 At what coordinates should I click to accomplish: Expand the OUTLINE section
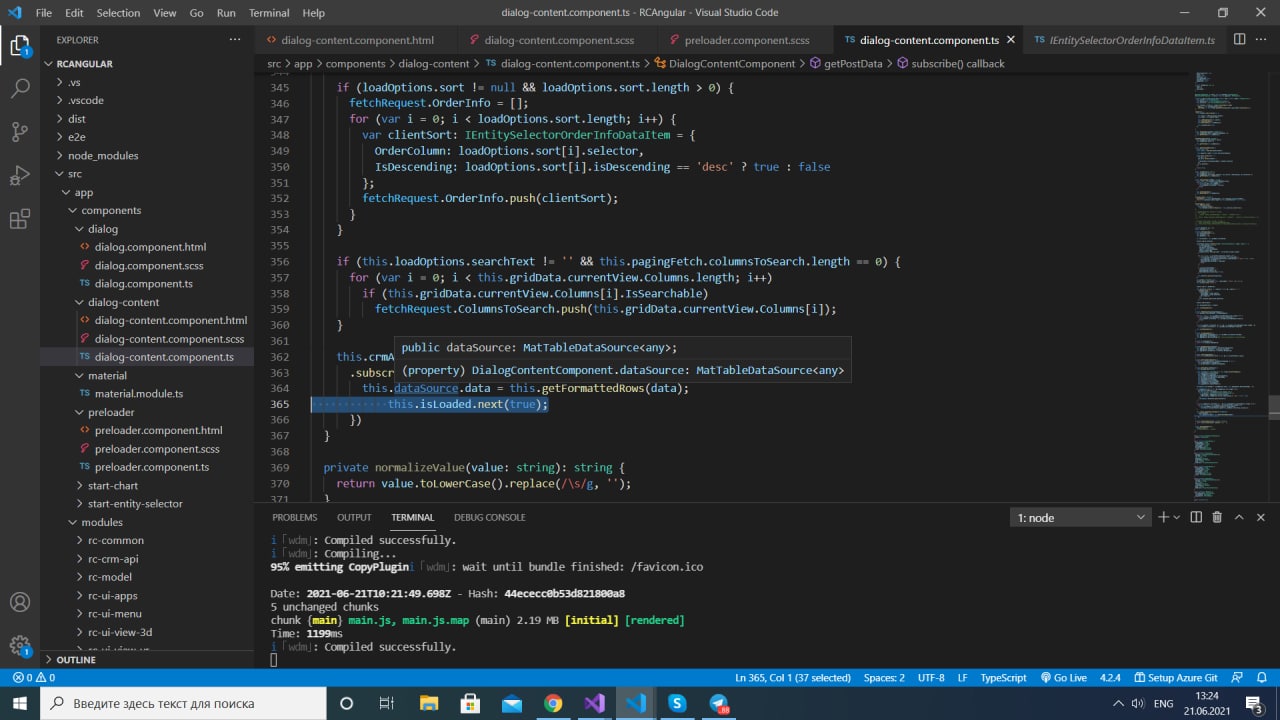76,660
